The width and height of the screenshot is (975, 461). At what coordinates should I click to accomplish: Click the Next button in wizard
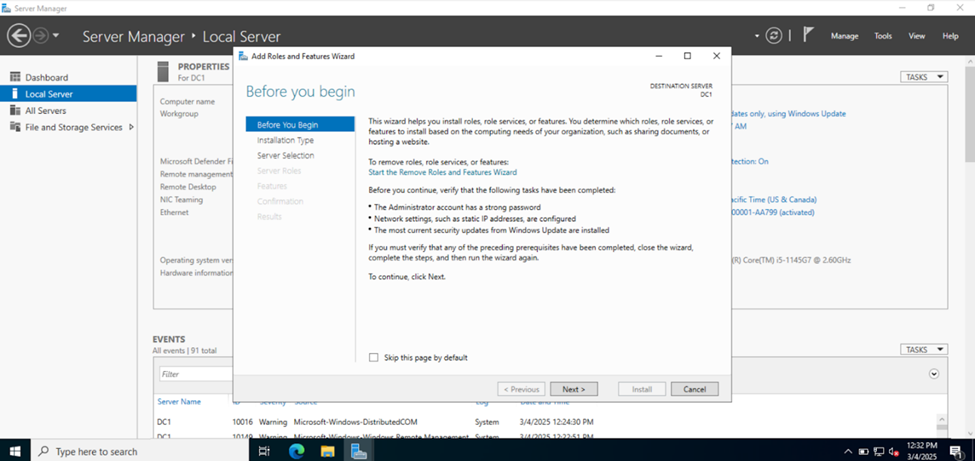tap(574, 389)
